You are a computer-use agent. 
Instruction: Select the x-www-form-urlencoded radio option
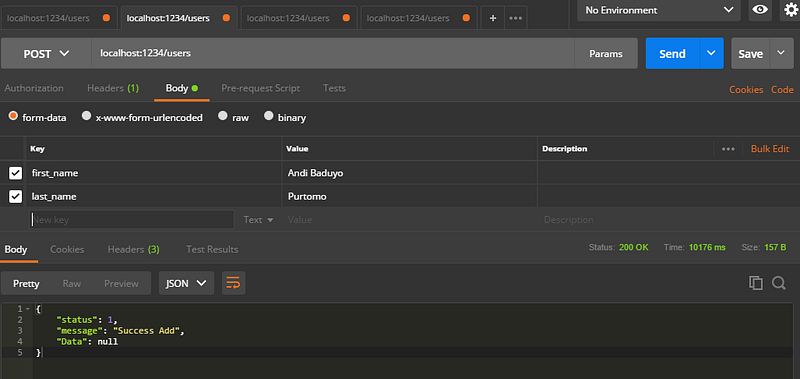[87, 116]
